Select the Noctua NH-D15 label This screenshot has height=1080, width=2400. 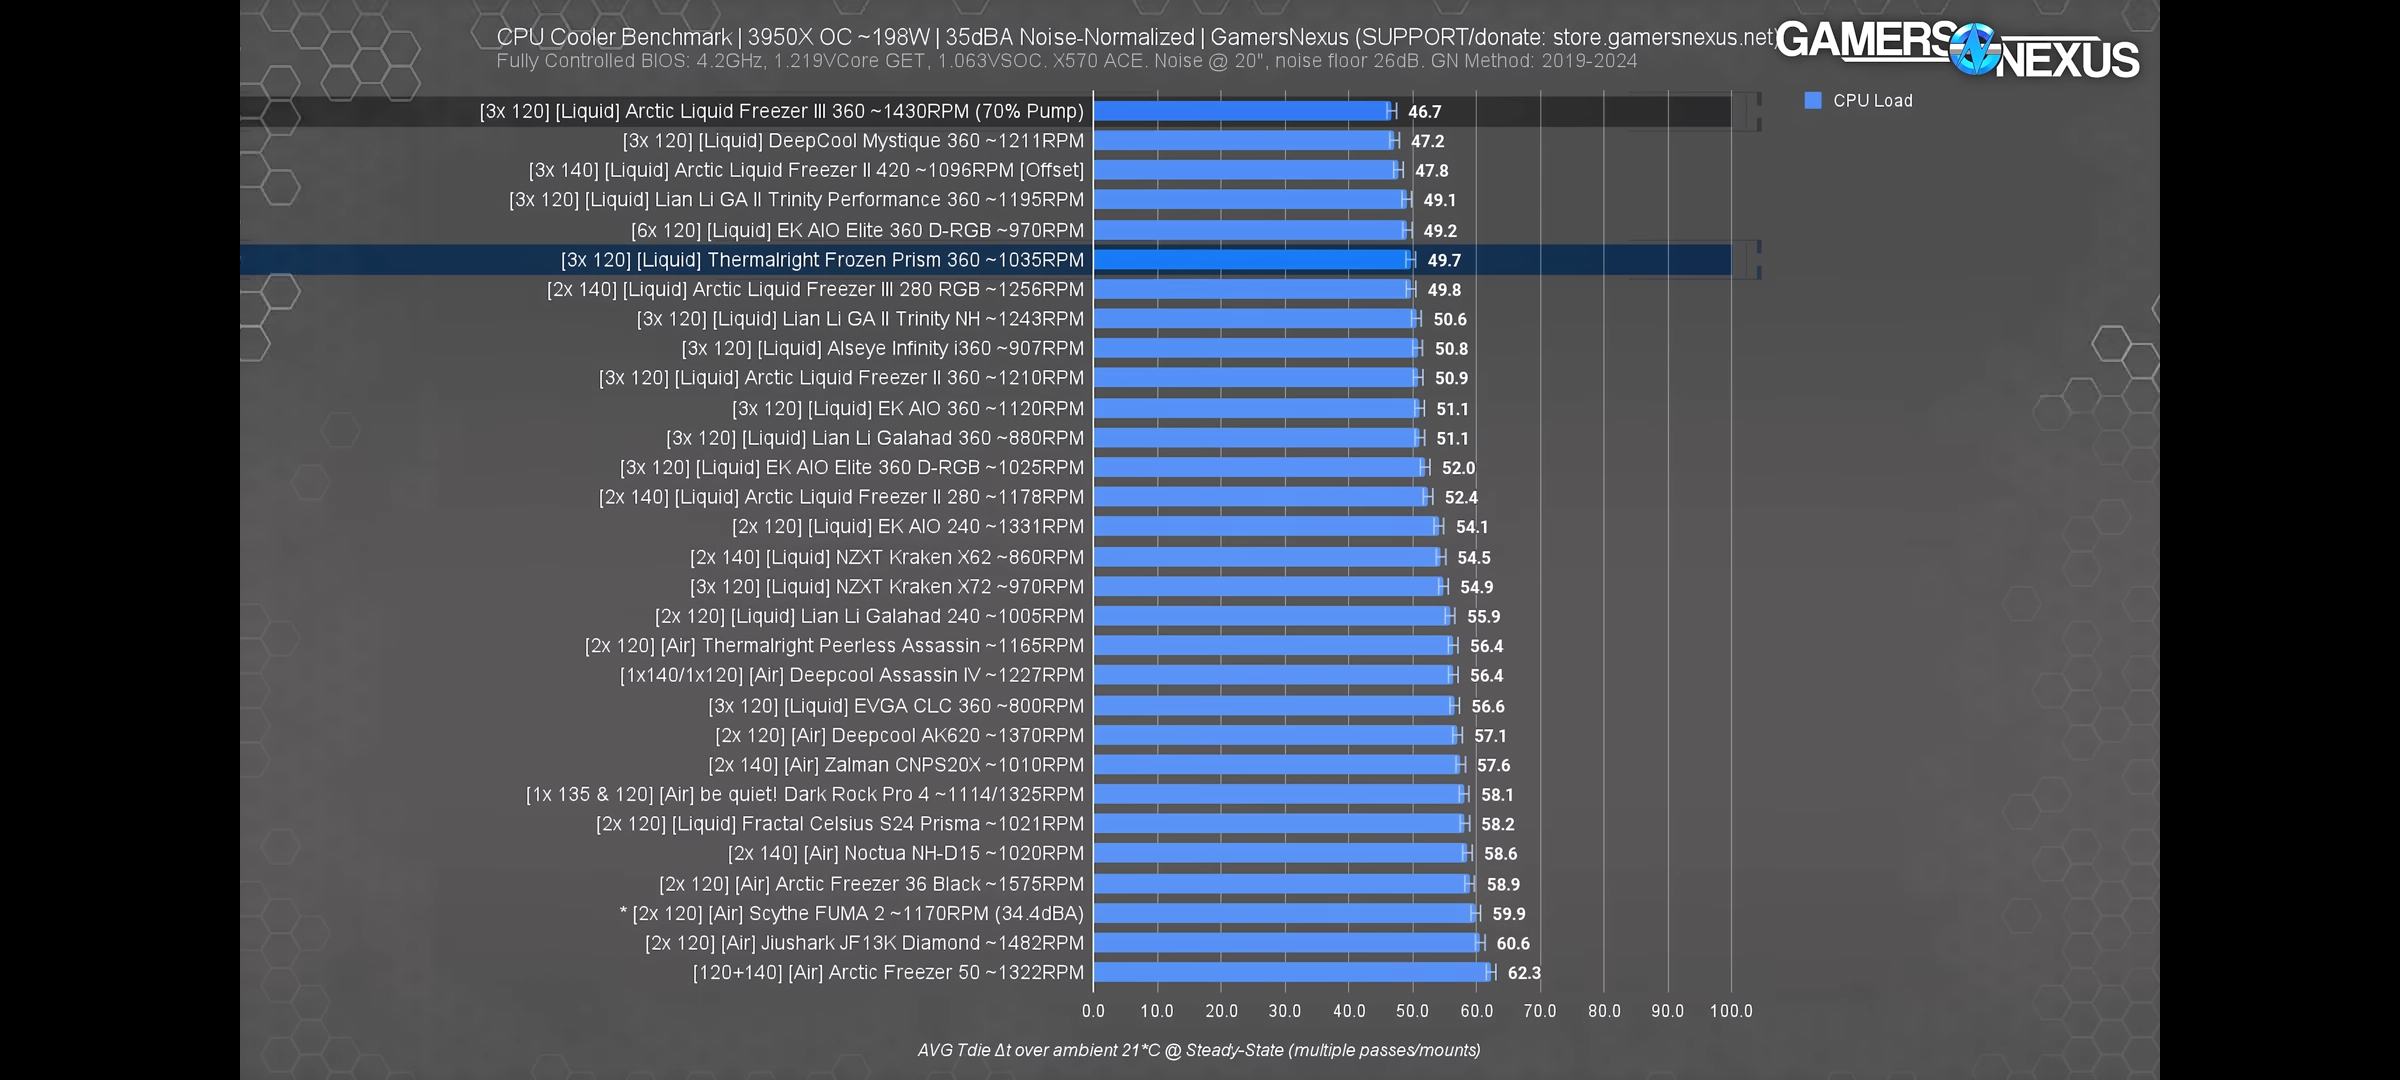pyautogui.click(x=906, y=853)
